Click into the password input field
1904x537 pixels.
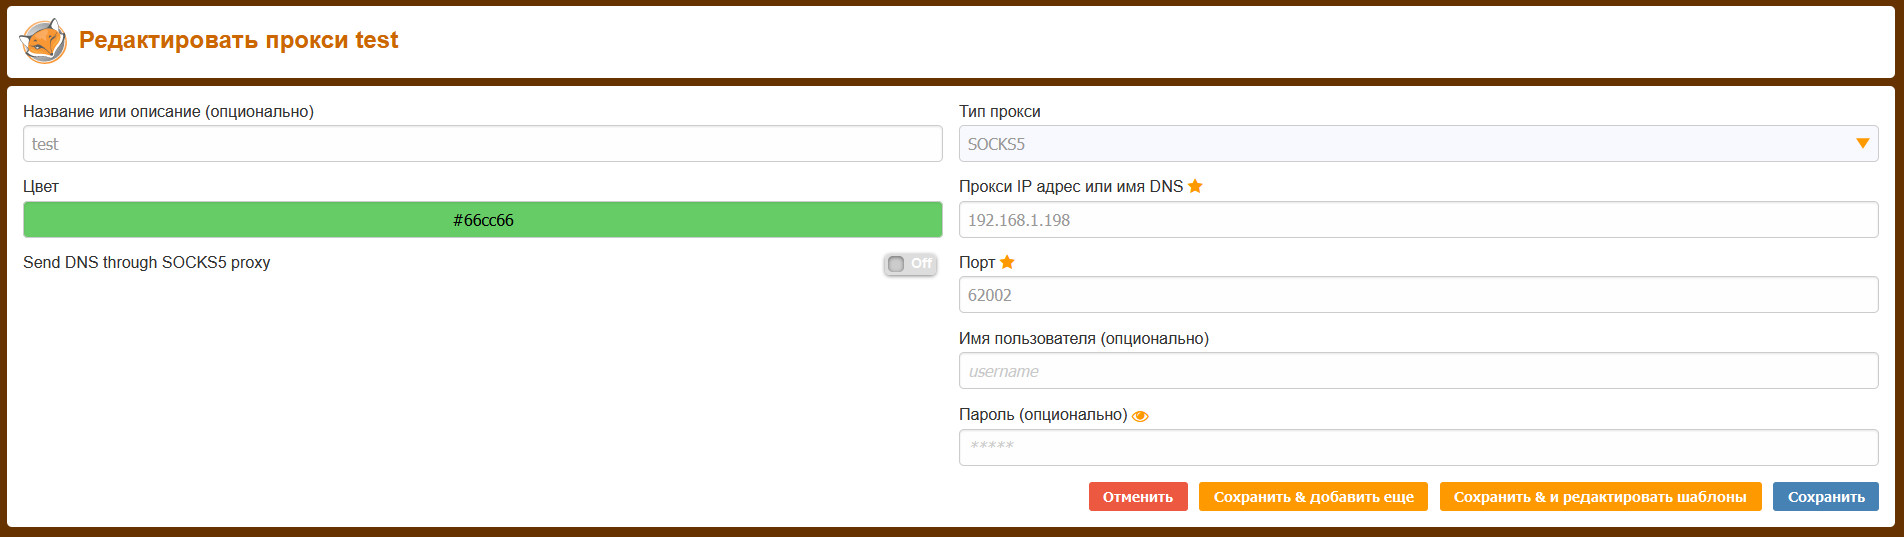(x=1418, y=447)
